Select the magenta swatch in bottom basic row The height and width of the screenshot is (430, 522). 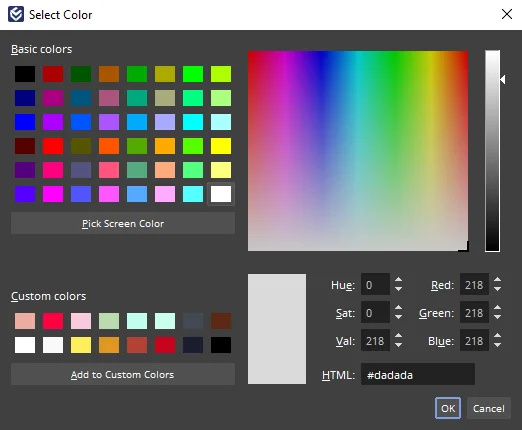tap(53, 194)
